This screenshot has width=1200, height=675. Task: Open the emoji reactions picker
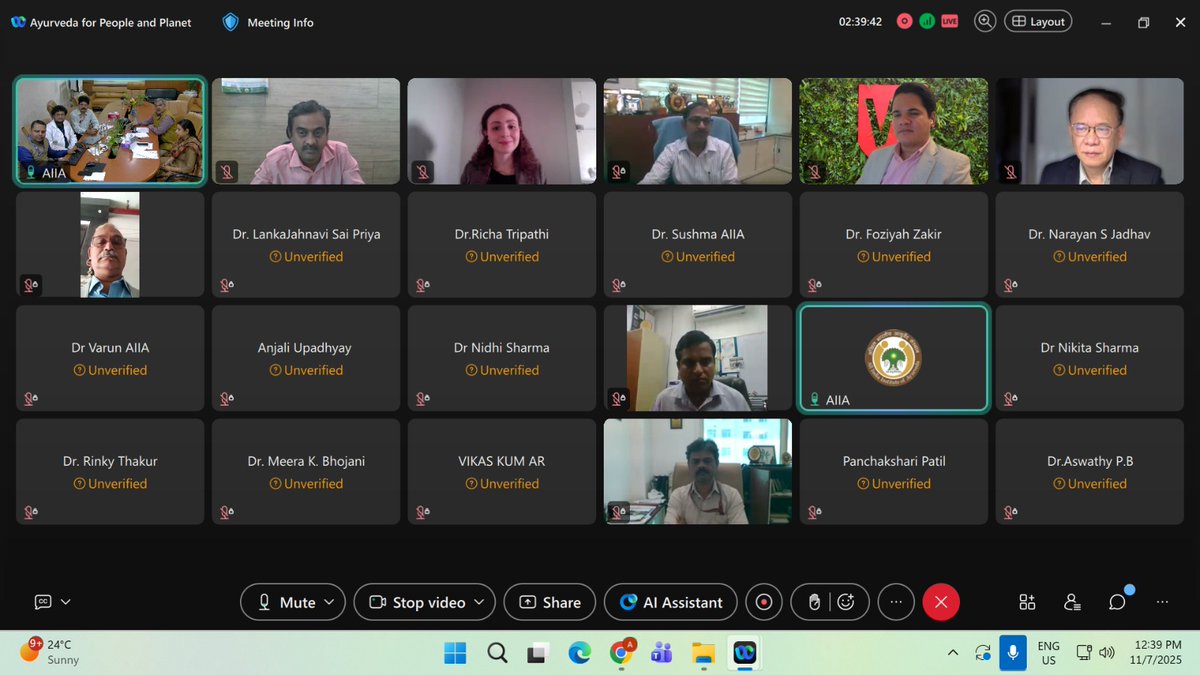point(845,602)
